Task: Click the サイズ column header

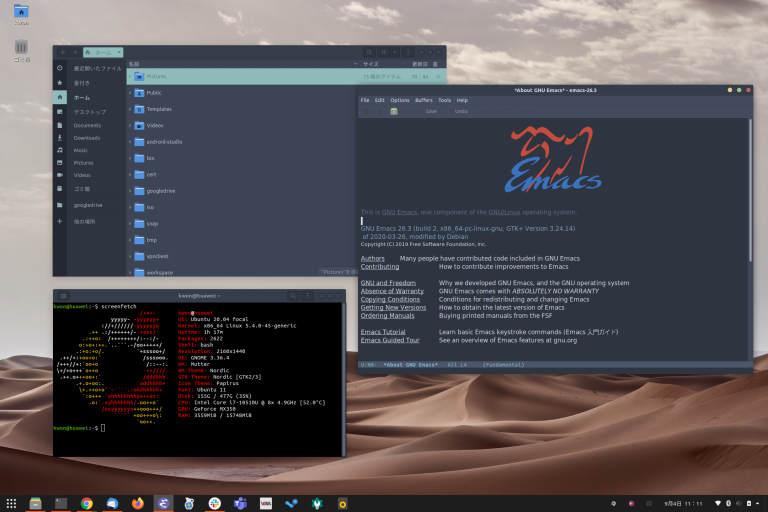Action: (x=370, y=64)
